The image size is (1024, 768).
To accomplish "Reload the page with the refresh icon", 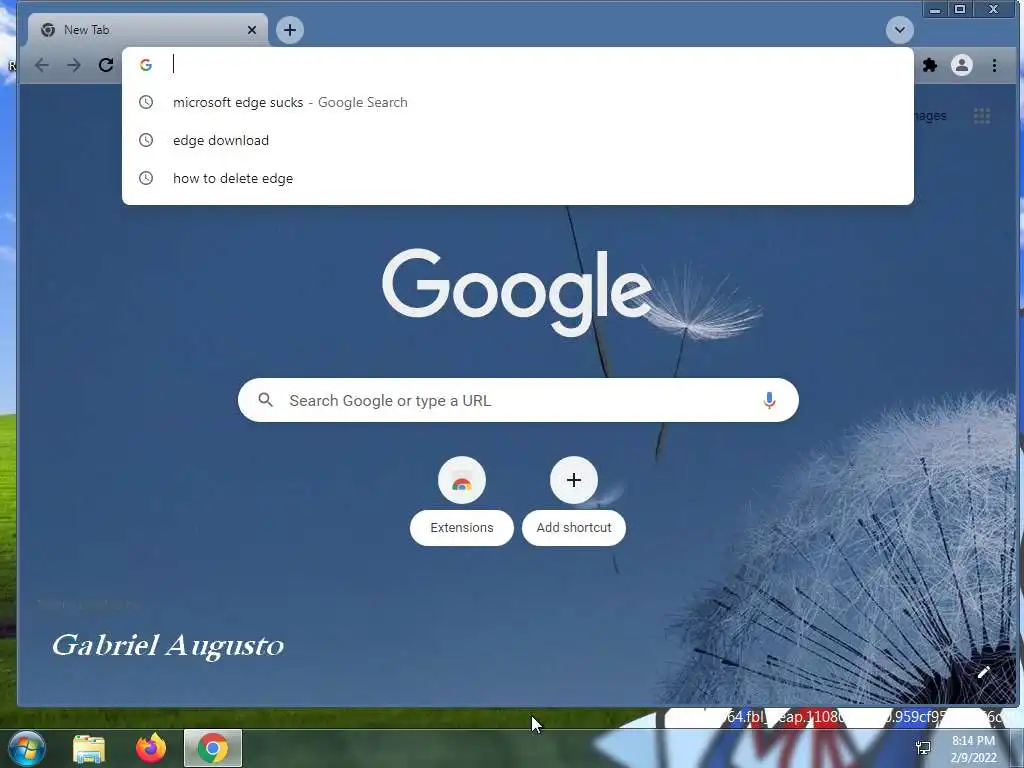I will pos(106,65).
